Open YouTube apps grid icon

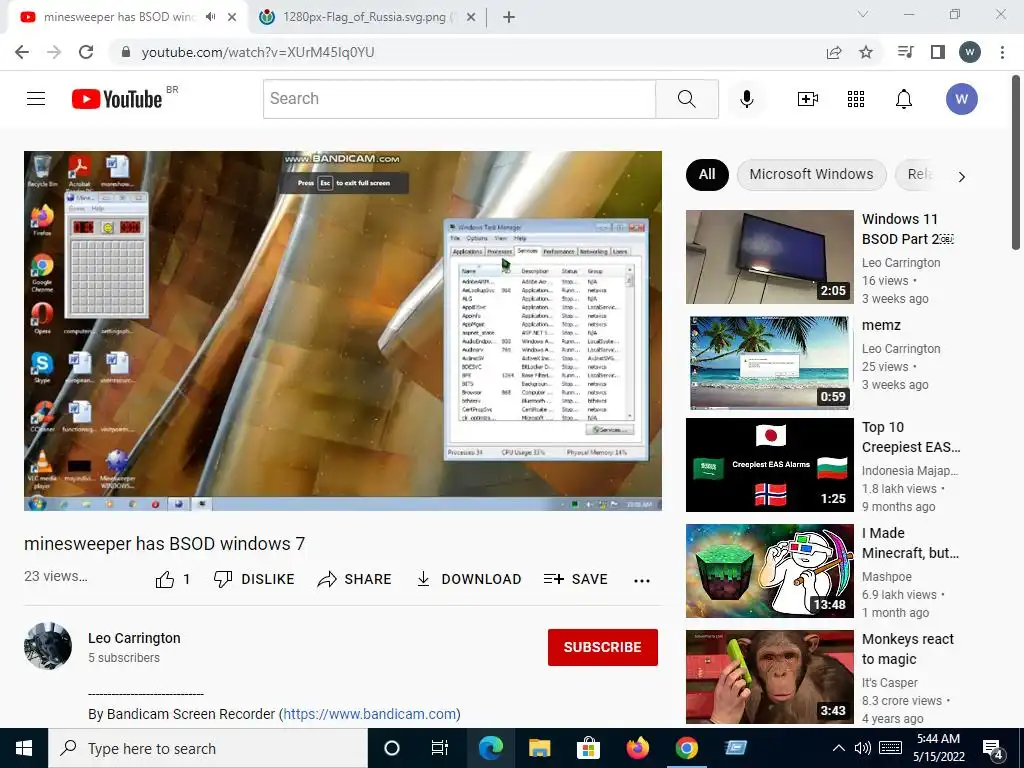pyautogui.click(x=856, y=99)
